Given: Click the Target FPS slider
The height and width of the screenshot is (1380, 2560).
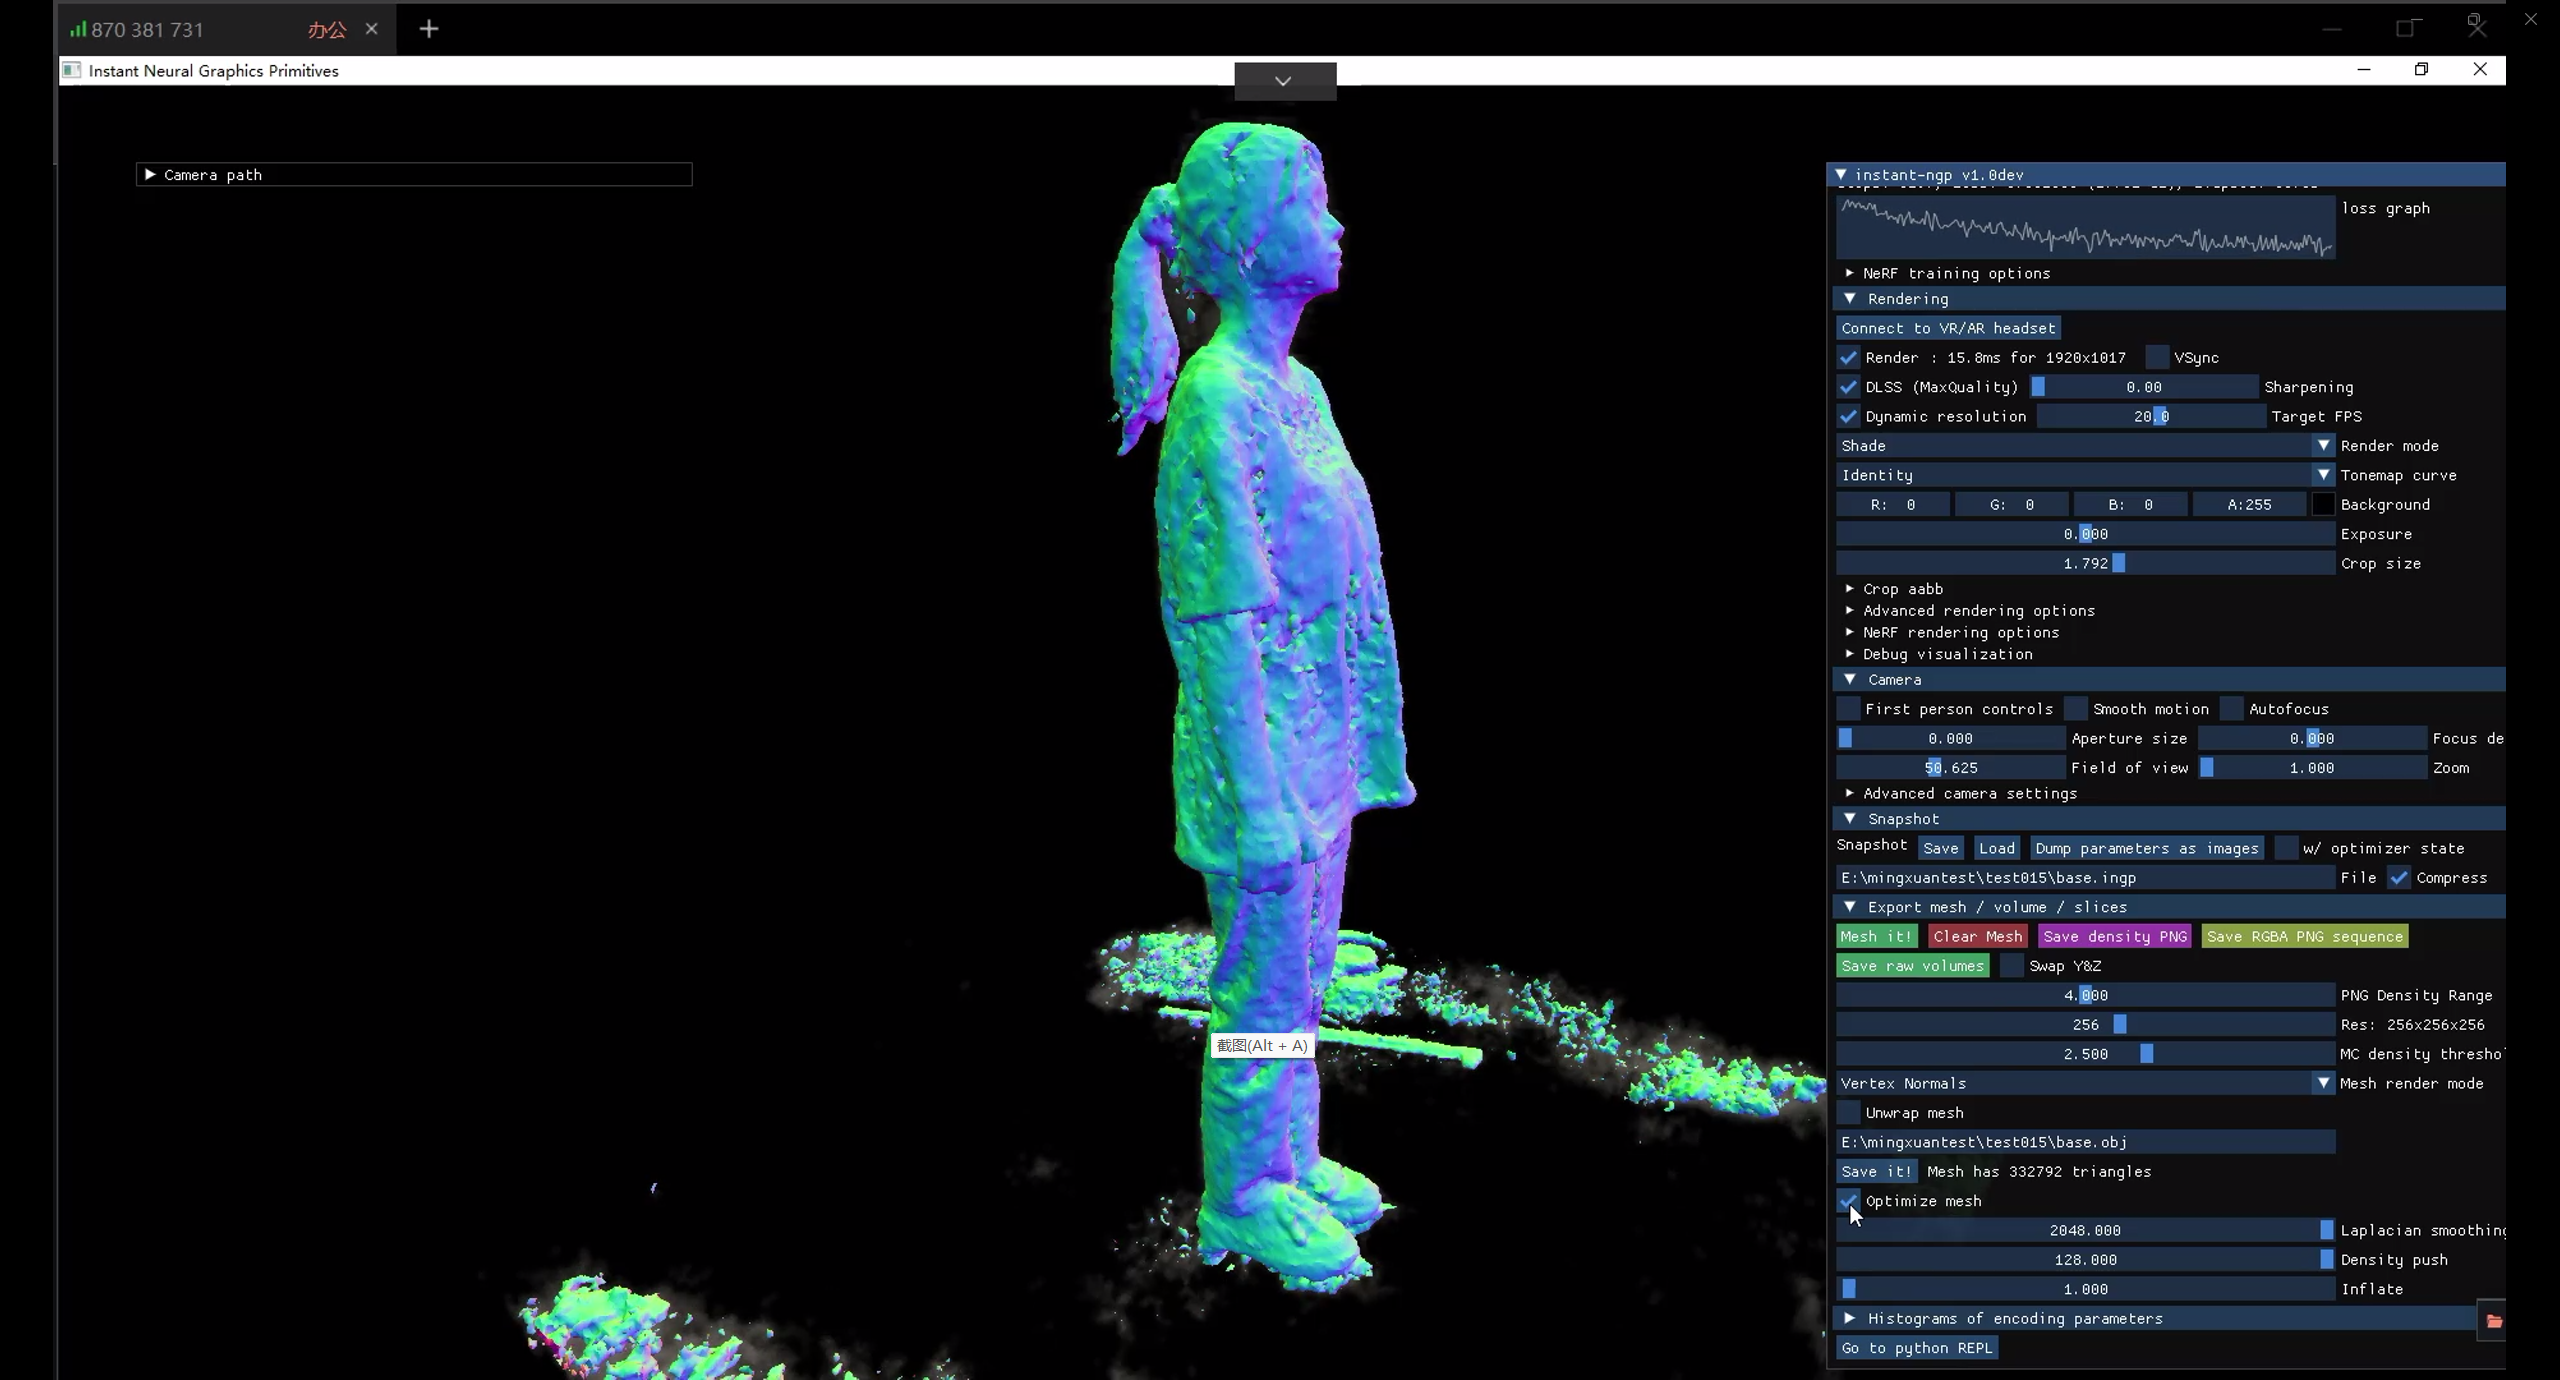Looking at the screenshot, I should point(2150,416).
